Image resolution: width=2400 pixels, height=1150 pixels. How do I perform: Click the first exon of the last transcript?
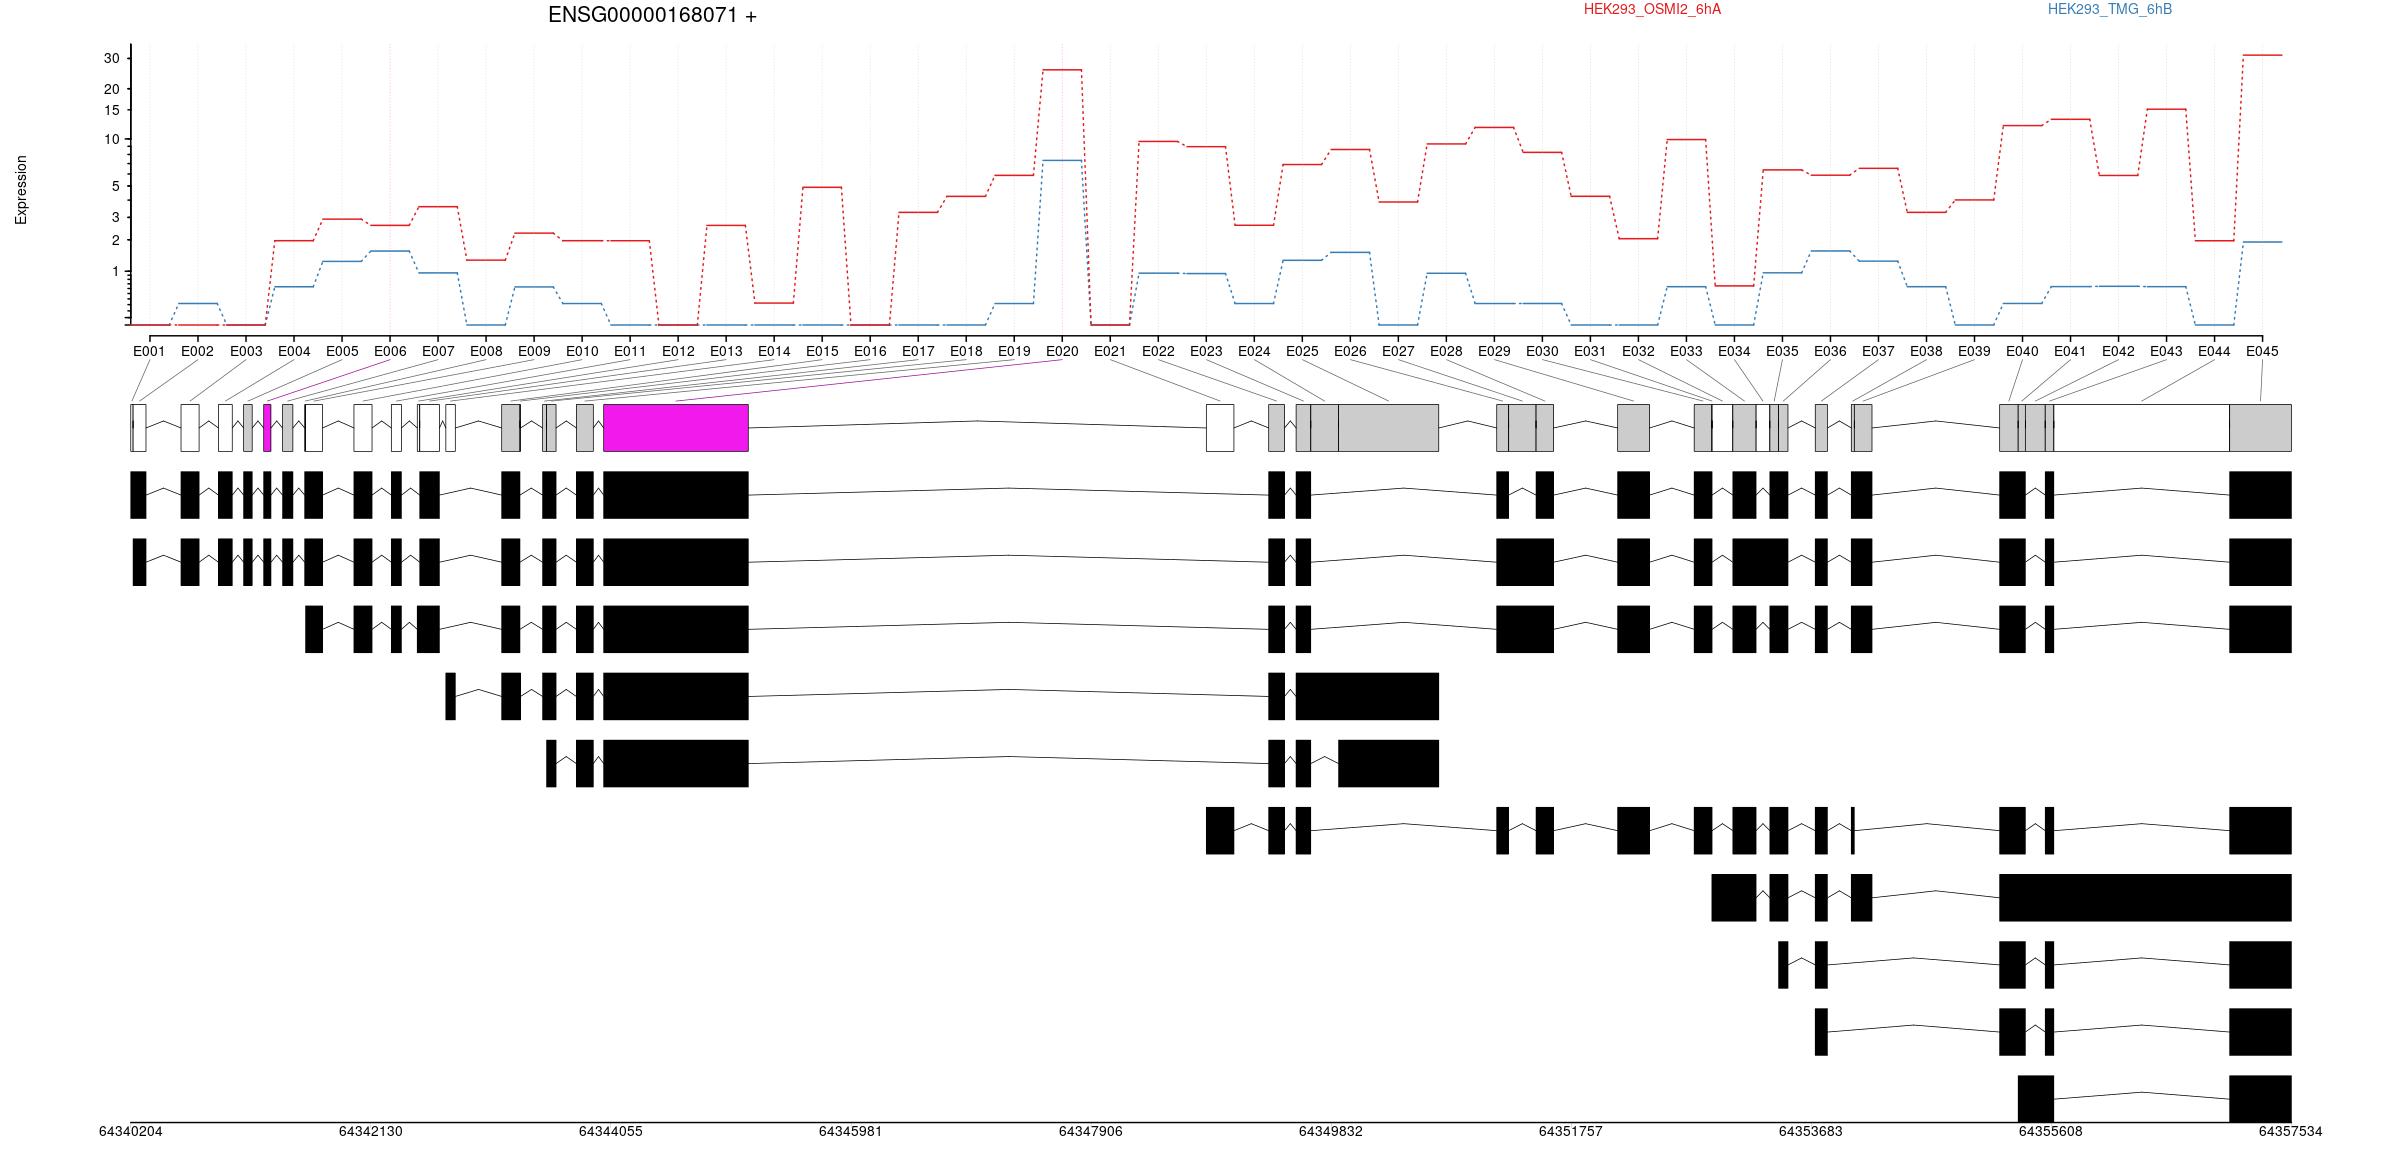click(2036, 1099)
